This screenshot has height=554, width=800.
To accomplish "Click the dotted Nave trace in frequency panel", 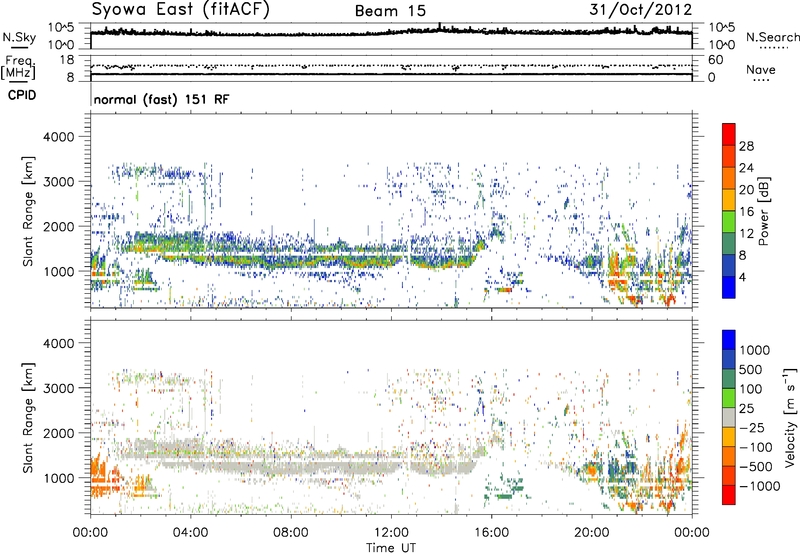I will pos(391,66).
